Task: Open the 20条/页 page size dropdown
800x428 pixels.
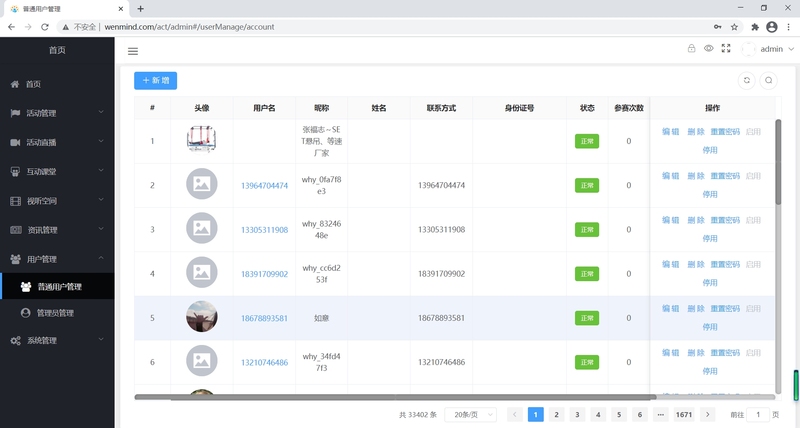Action: coord(470,415)
